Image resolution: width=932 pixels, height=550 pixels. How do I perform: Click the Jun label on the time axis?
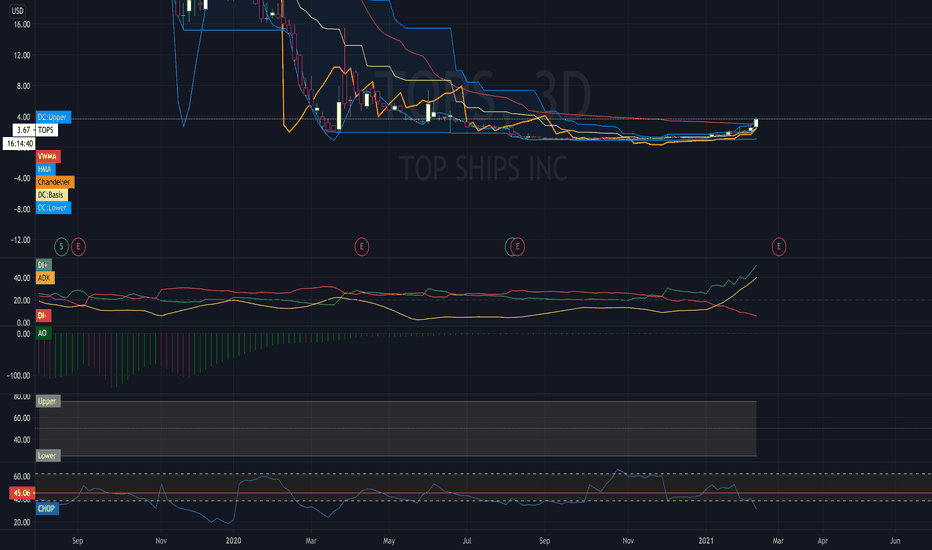(895, 540)
